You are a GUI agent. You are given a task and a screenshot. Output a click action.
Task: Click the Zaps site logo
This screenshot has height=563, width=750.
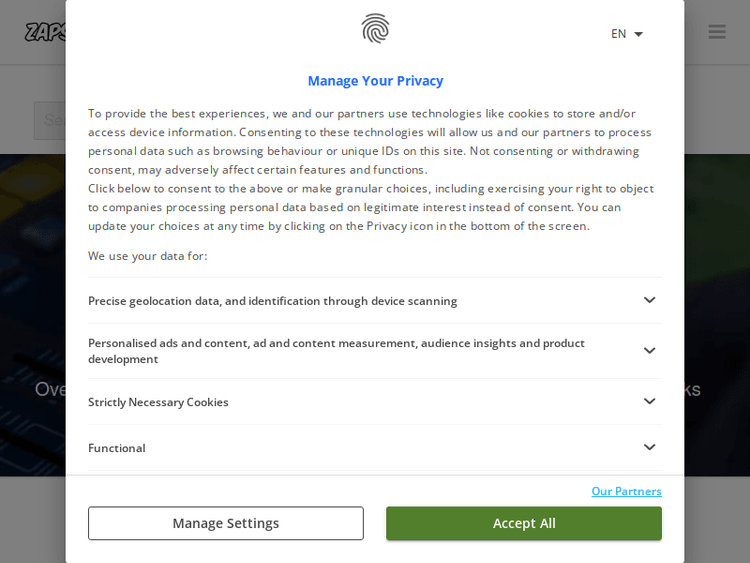point(45,32)
